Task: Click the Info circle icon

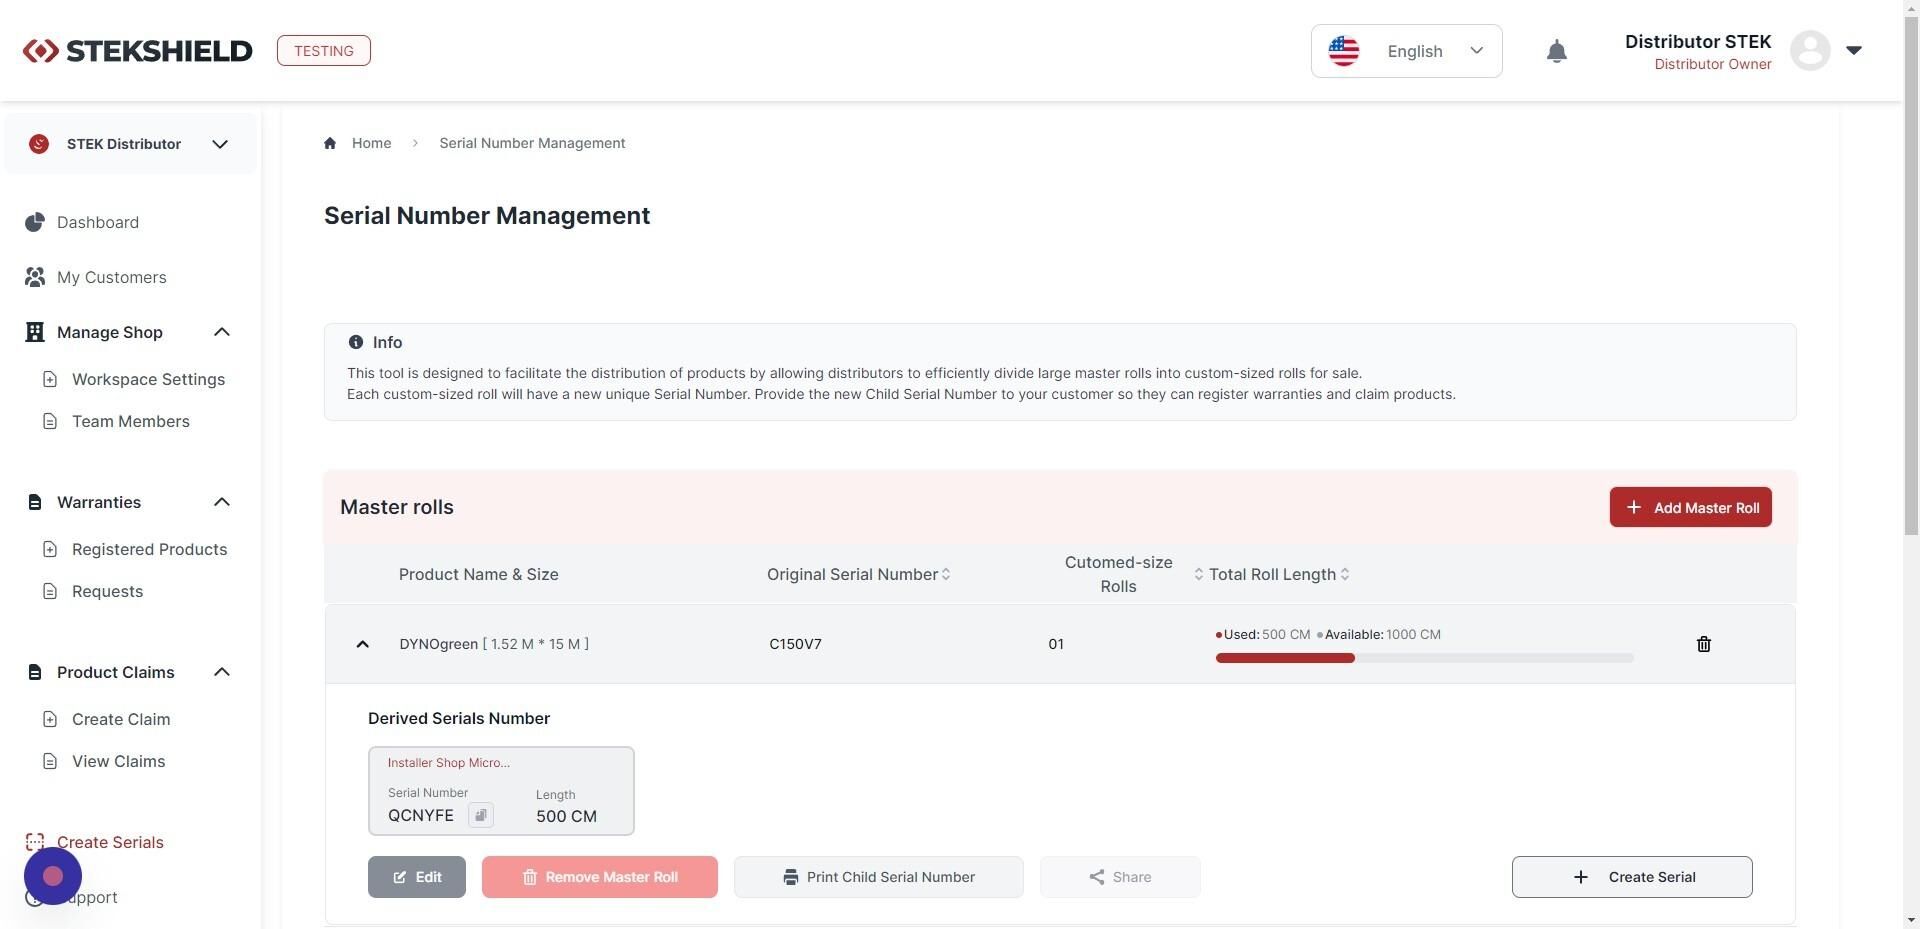Action: [356, 342]
